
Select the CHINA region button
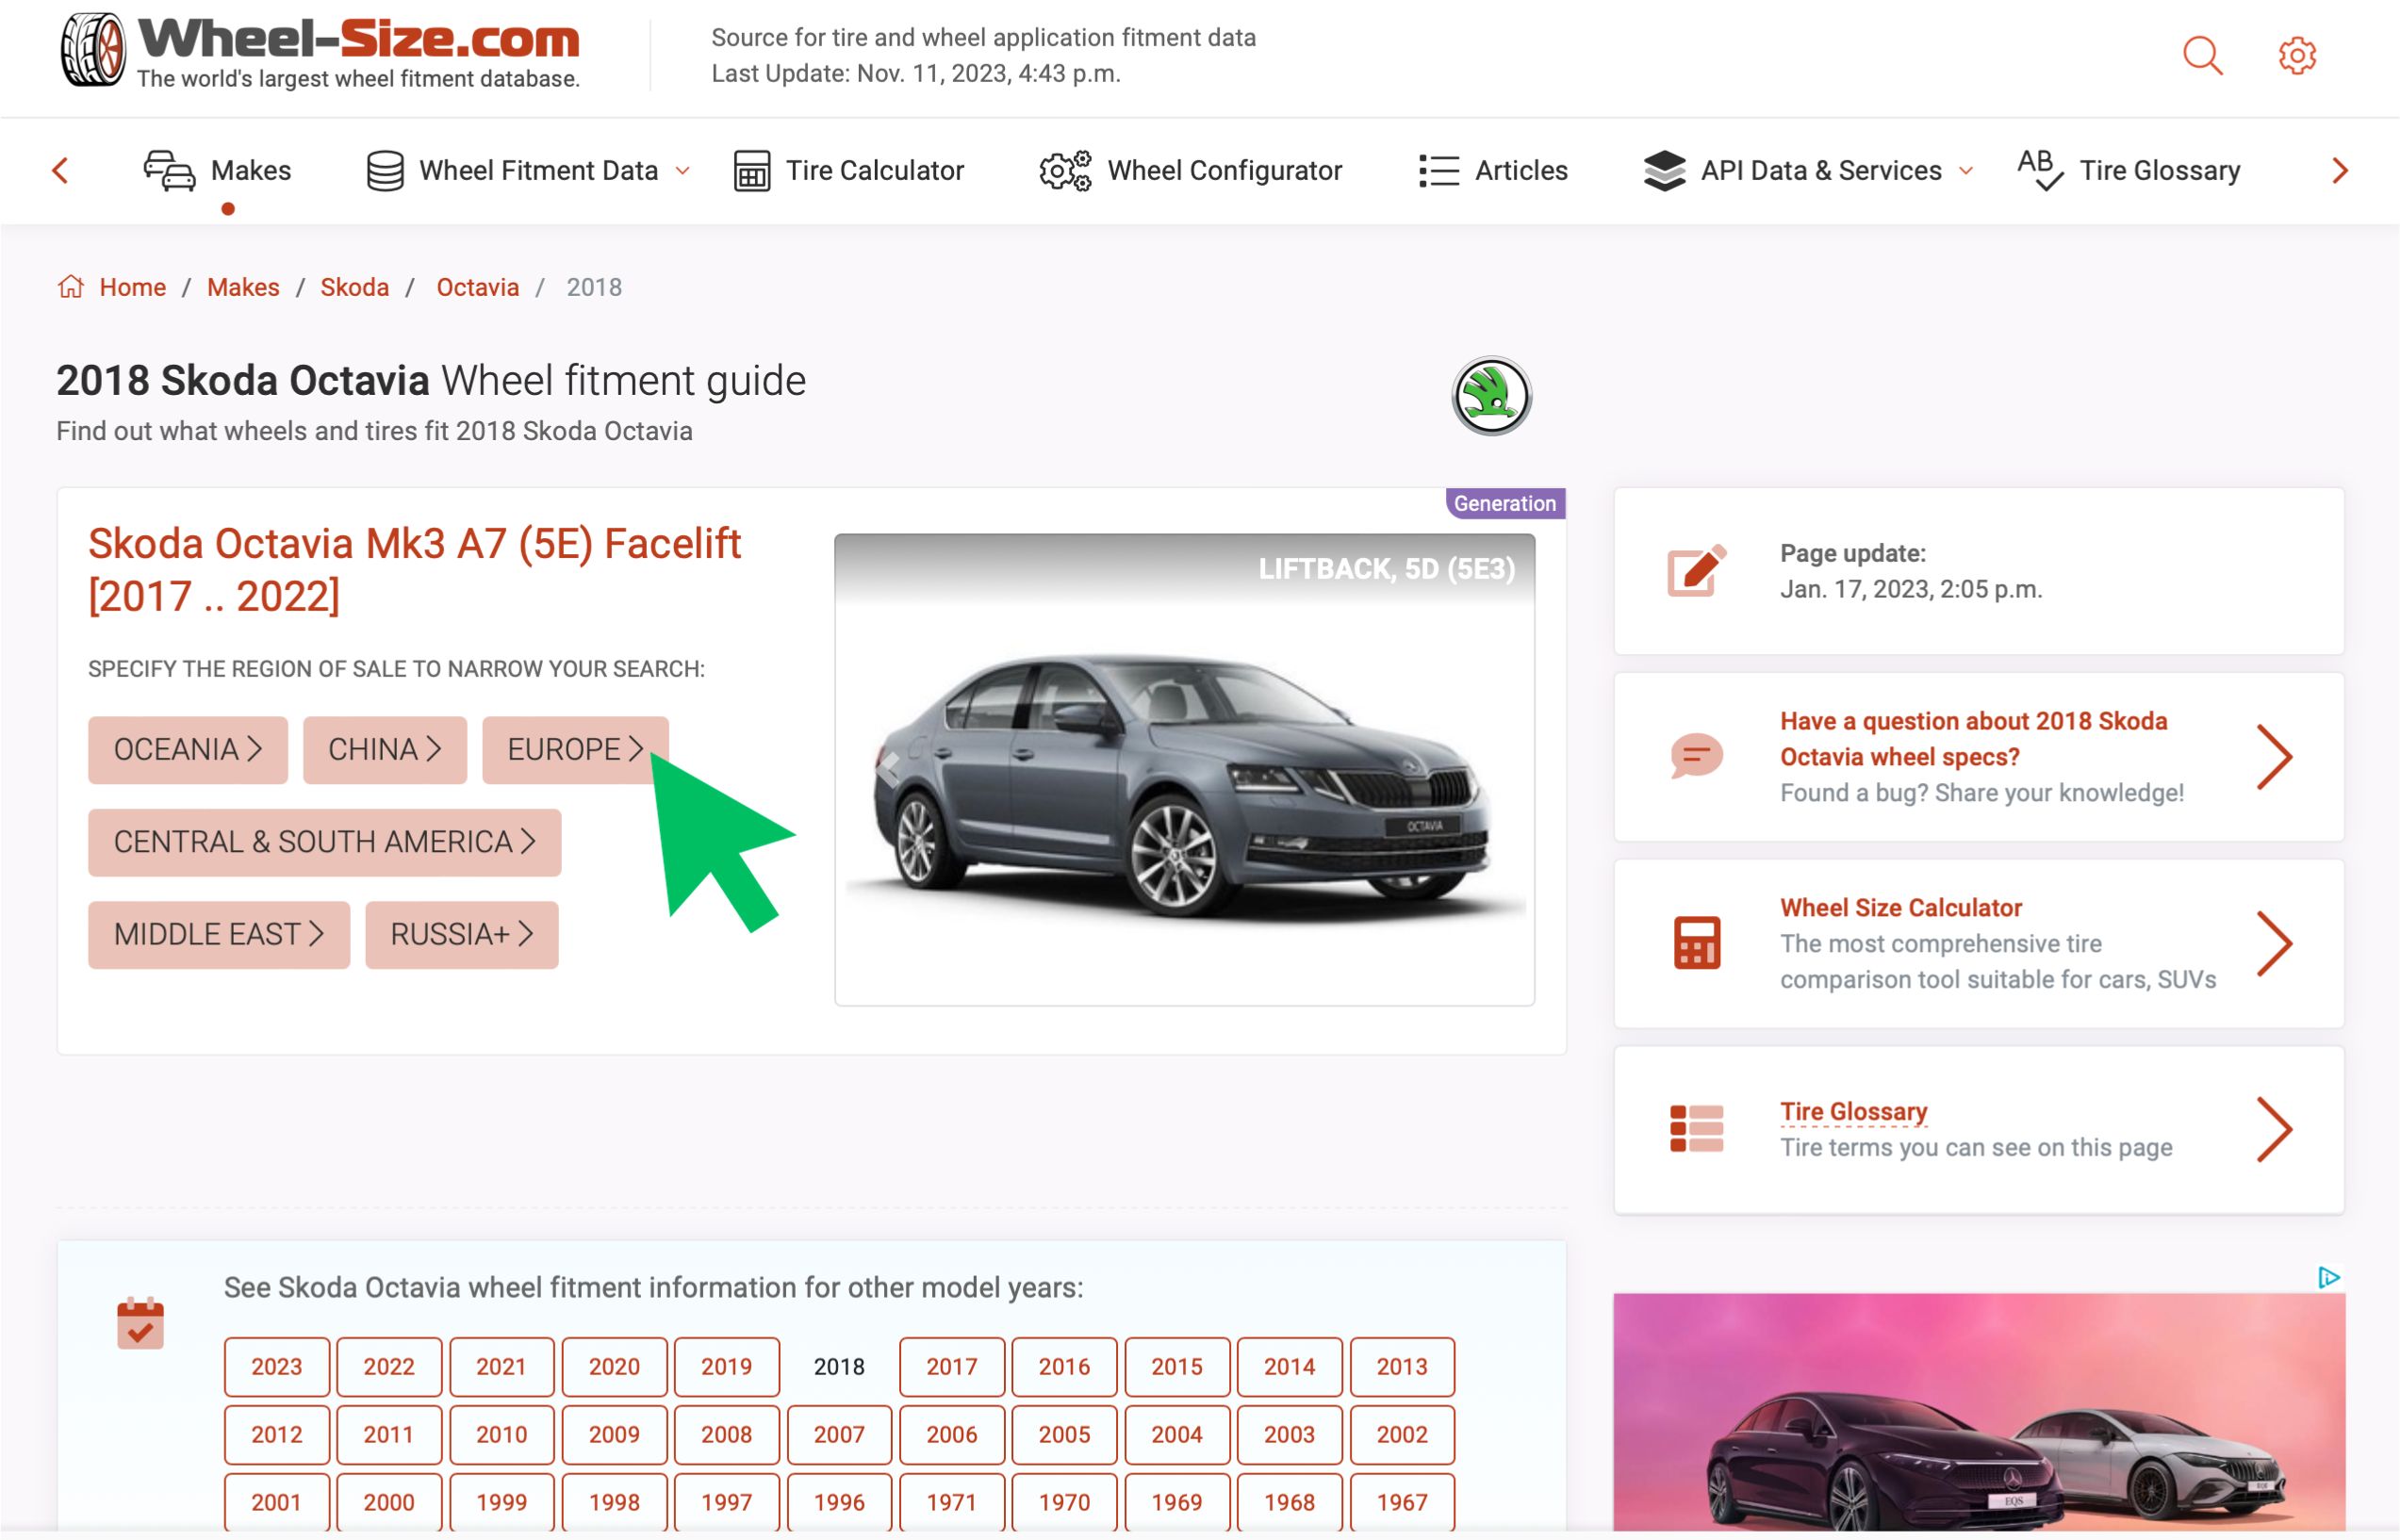pyautogui.click(x=385, y=750)
